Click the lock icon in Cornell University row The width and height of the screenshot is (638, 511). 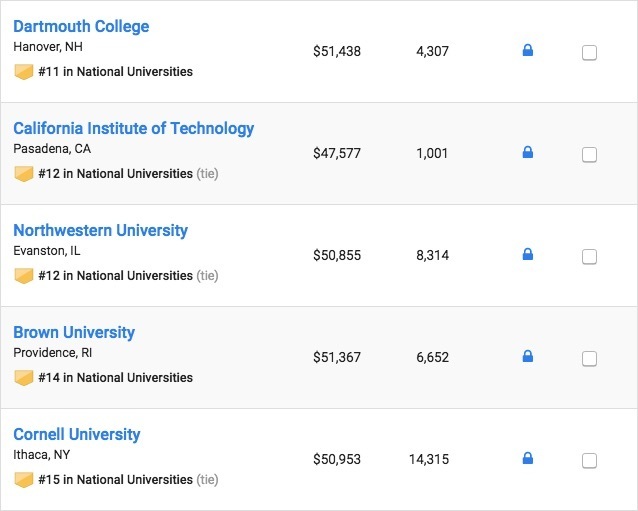point(528,458)
